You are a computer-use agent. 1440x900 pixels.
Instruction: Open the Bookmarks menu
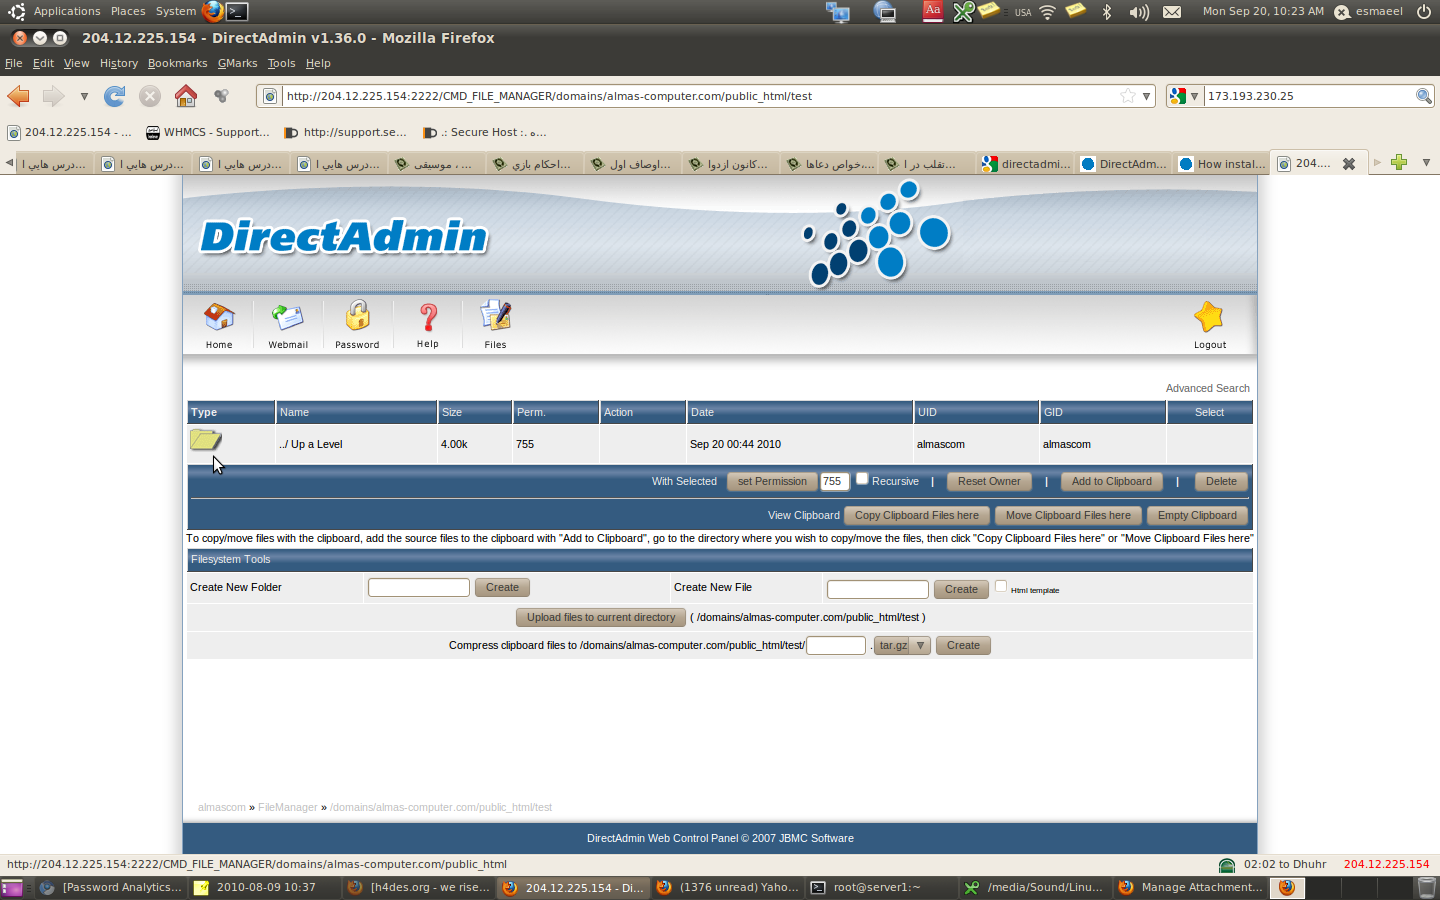coord(178,63)
